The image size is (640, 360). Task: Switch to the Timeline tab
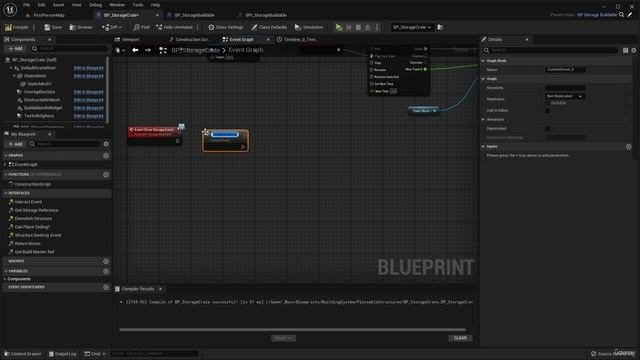pos(300,40)
